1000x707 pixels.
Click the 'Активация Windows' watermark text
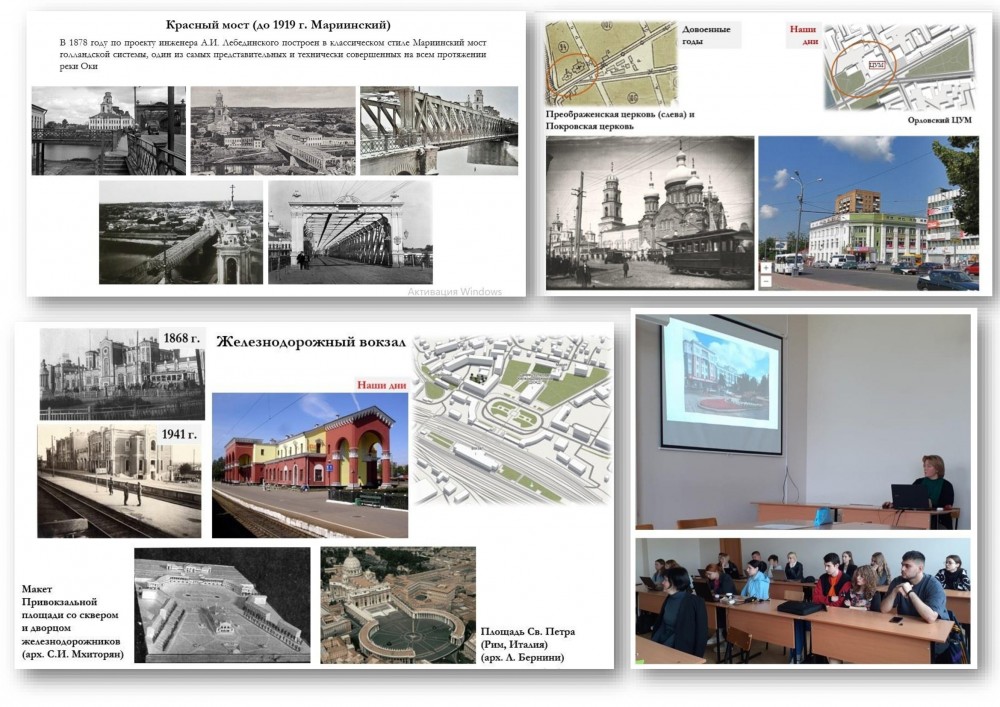454,292
